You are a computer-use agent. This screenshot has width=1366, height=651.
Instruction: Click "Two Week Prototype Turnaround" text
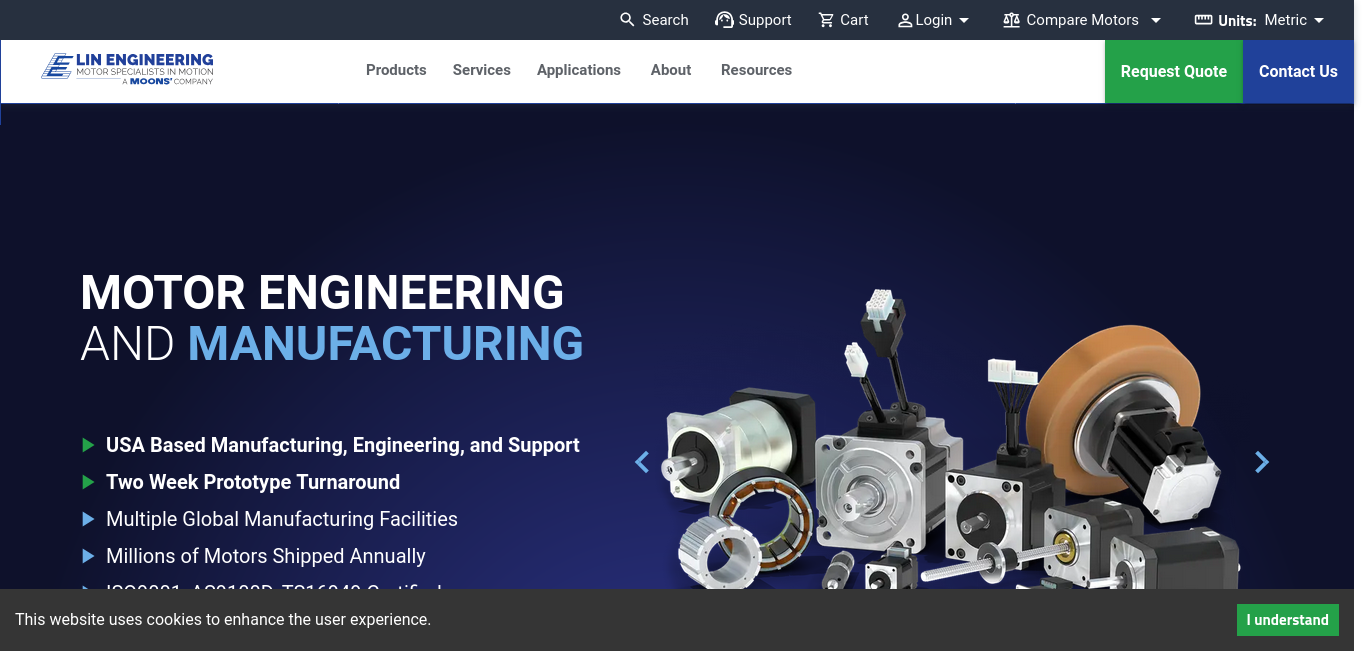pyautogui.click(x=253, y=482)
